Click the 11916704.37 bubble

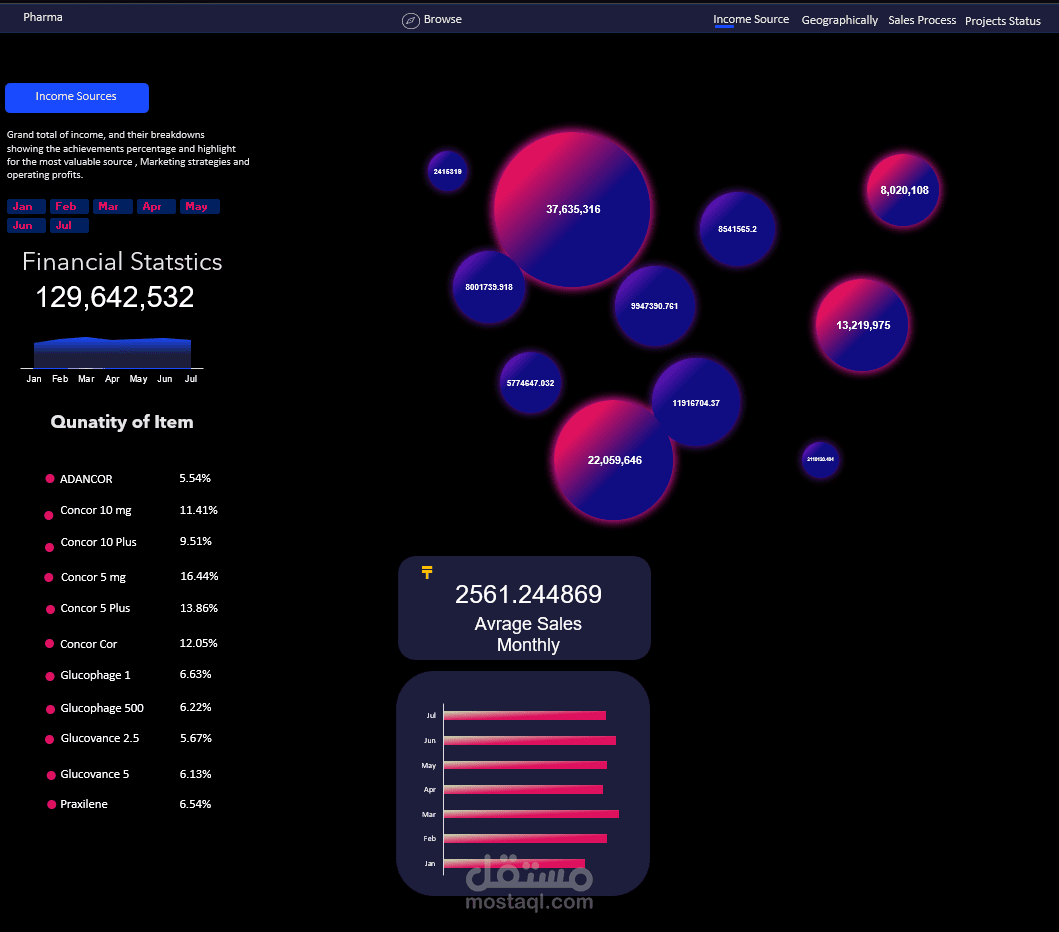point(697,402)
